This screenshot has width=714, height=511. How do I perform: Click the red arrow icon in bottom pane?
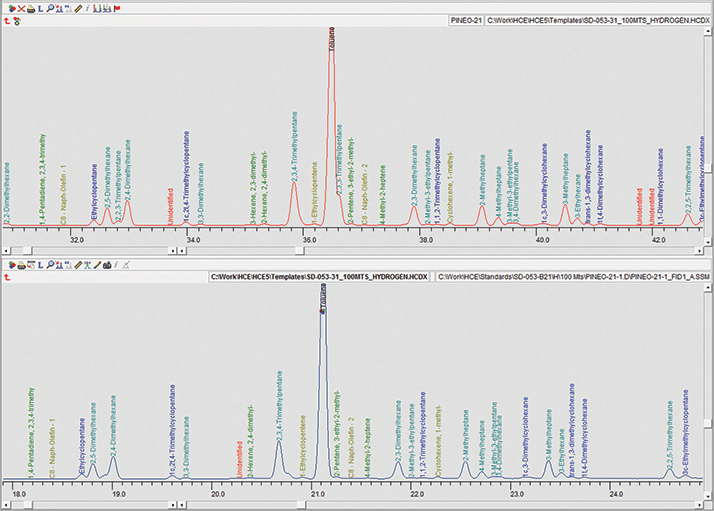tap(8, 278)
